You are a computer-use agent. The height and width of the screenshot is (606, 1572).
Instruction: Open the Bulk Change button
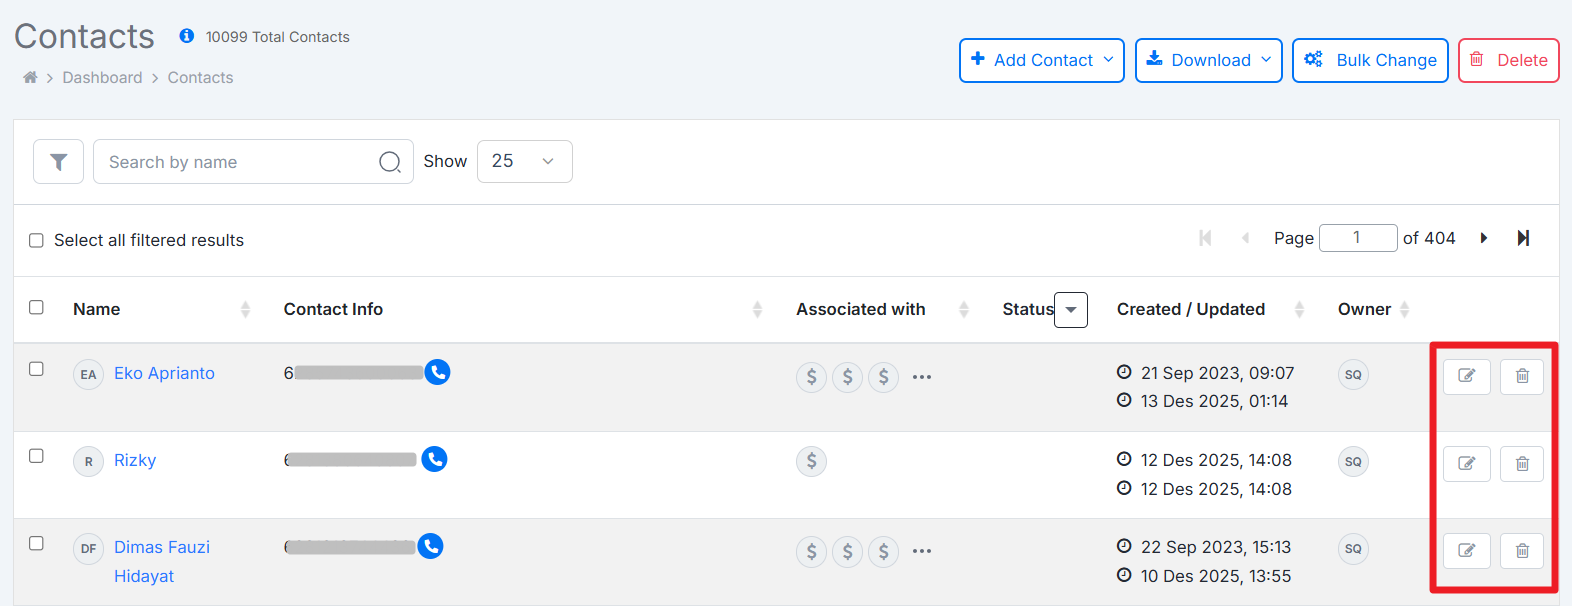tap(1369, 60)
